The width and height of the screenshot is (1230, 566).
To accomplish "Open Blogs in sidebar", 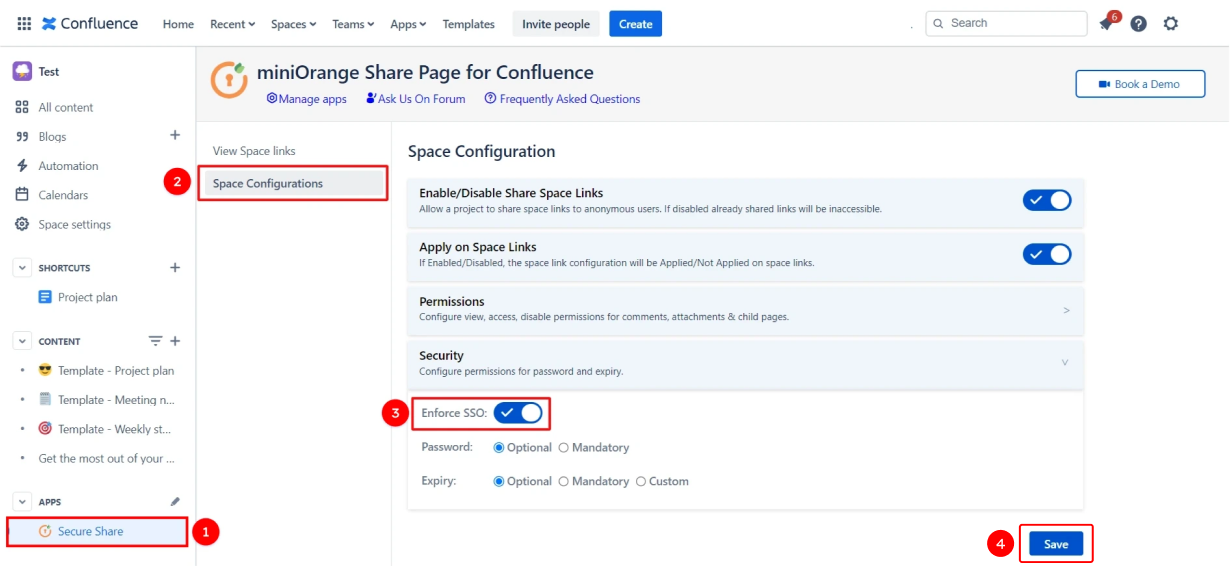I will point(52,137).
